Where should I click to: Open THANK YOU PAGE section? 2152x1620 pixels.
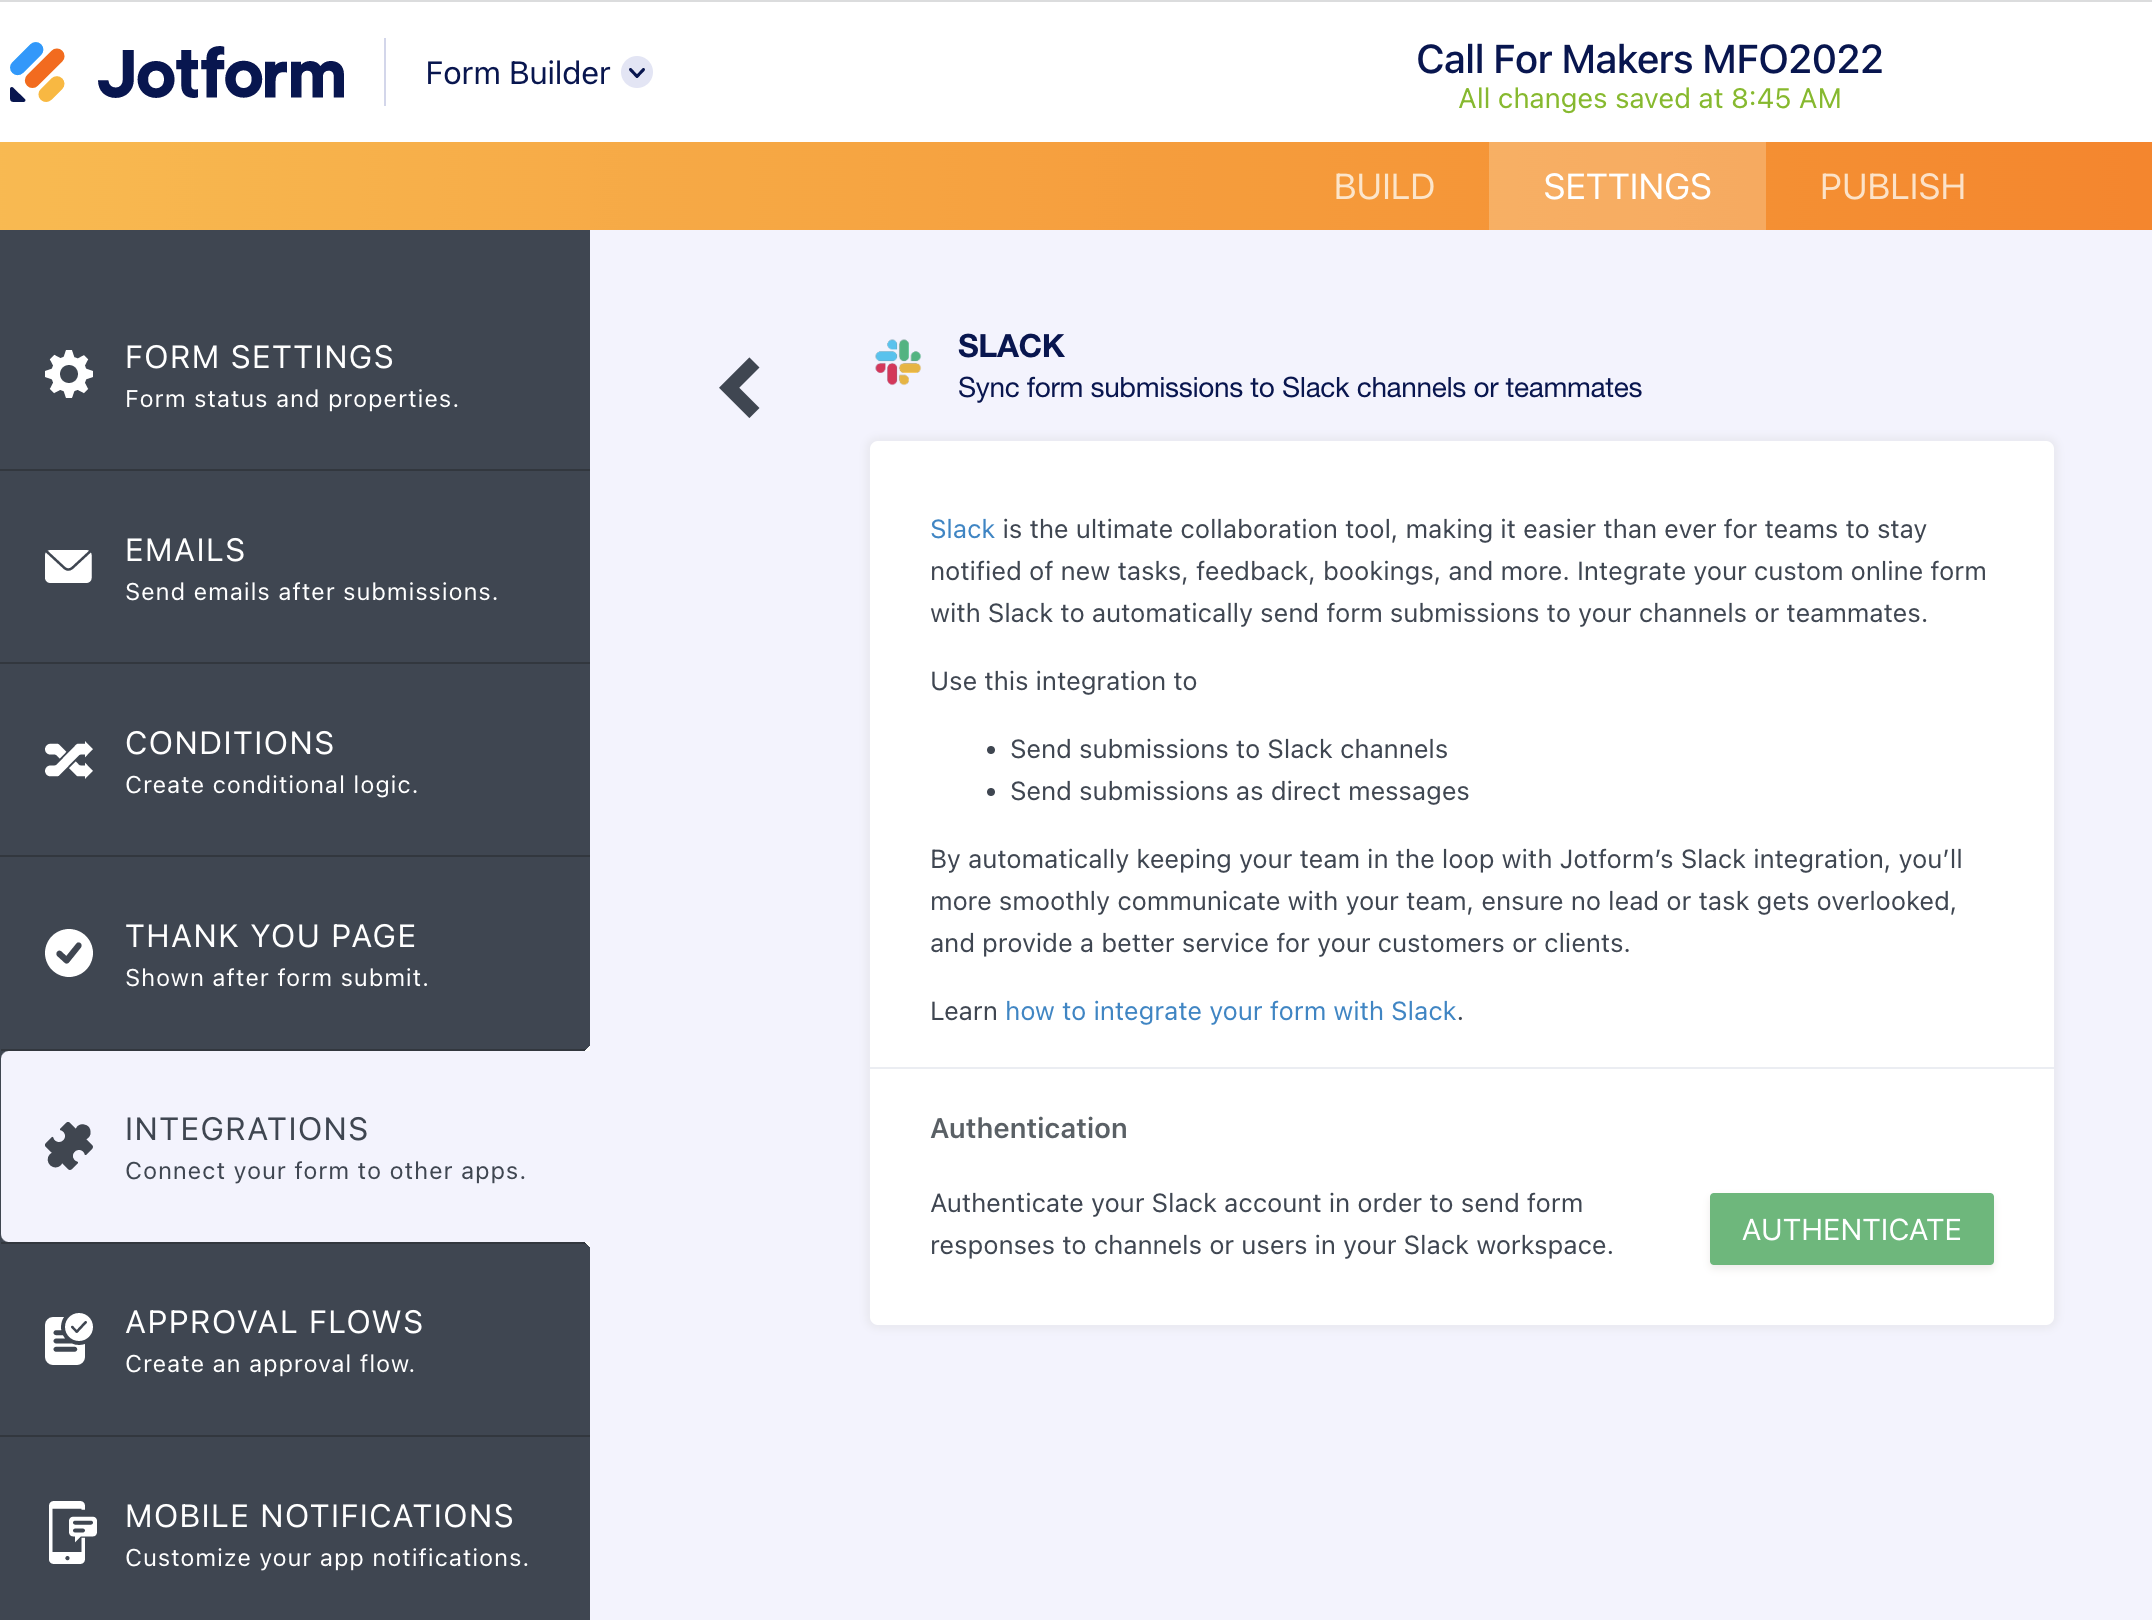click(x=295, y=953)
